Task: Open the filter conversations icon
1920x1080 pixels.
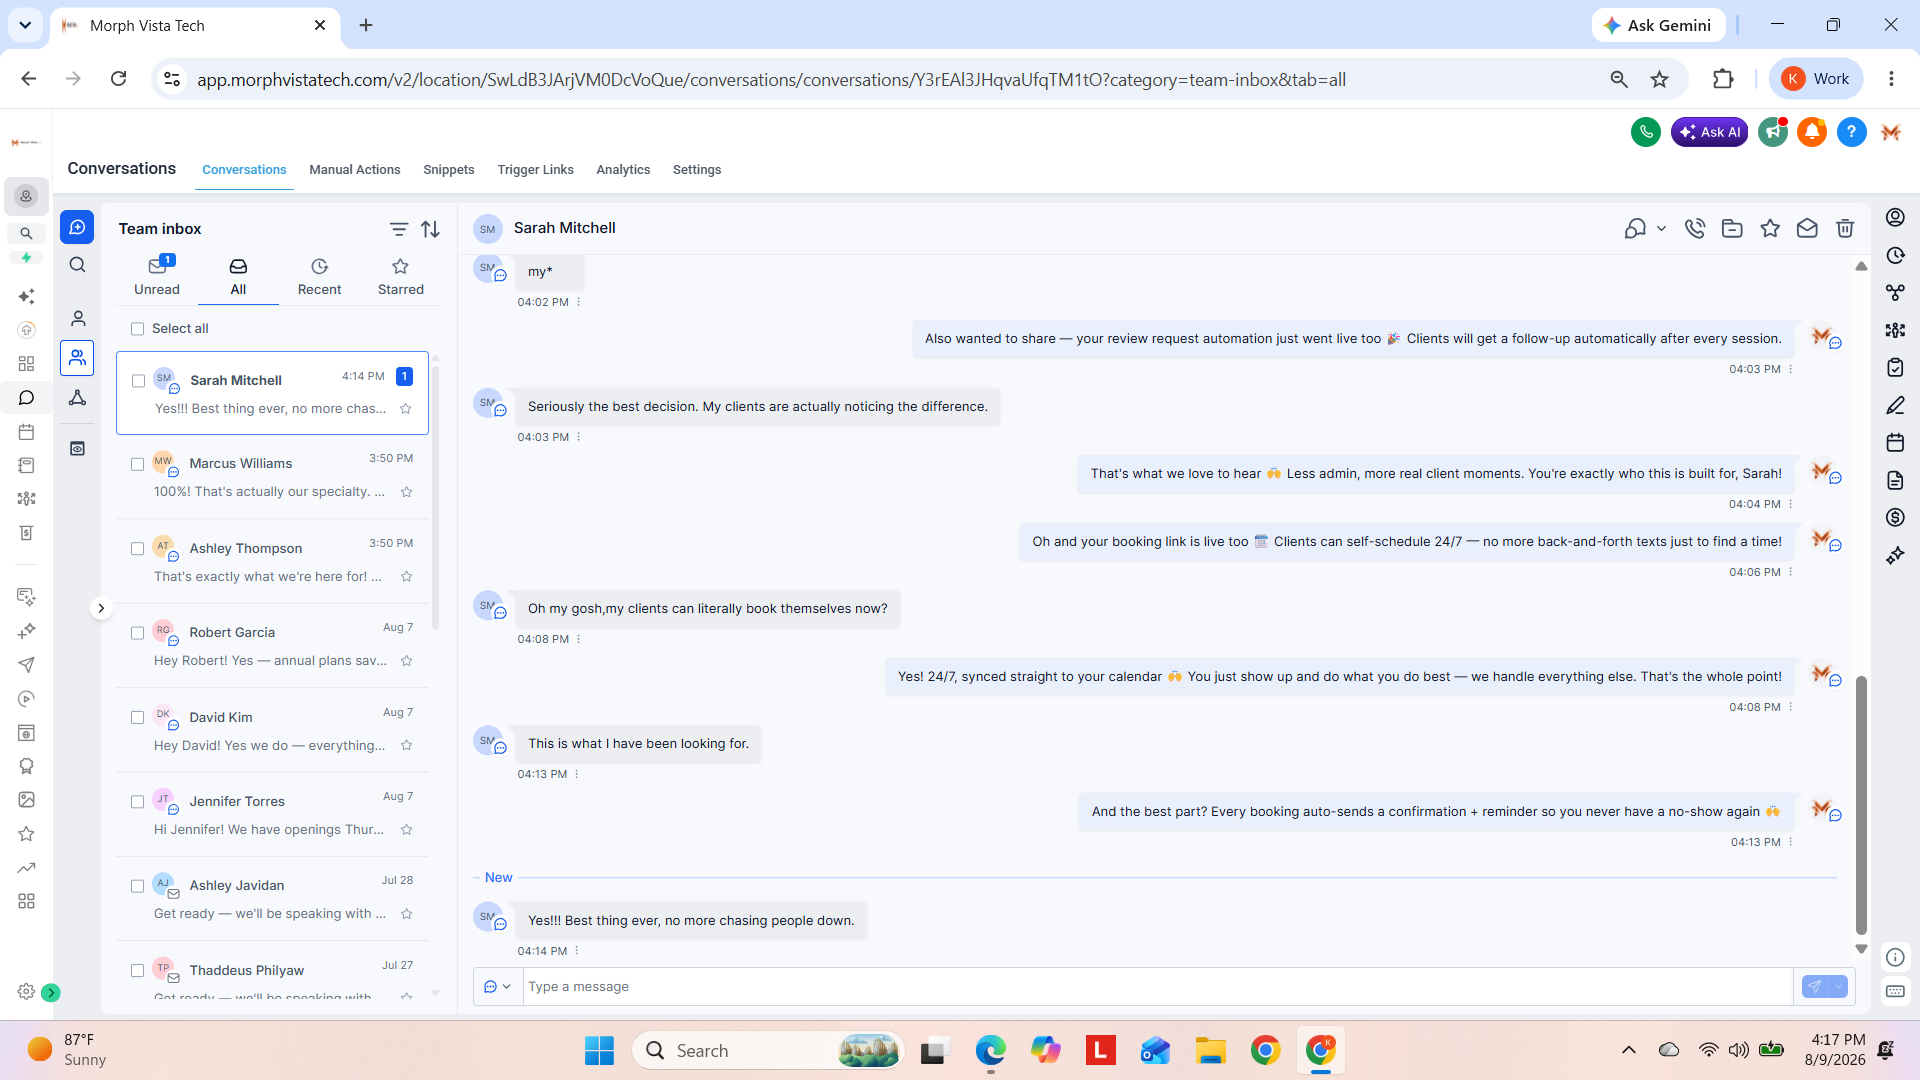Action: 398,229
